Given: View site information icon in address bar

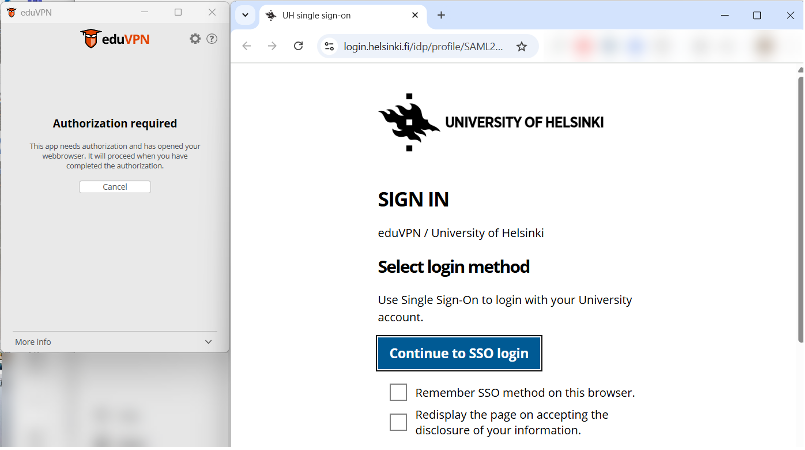Looking at the screenshot, I should [329, 46].
